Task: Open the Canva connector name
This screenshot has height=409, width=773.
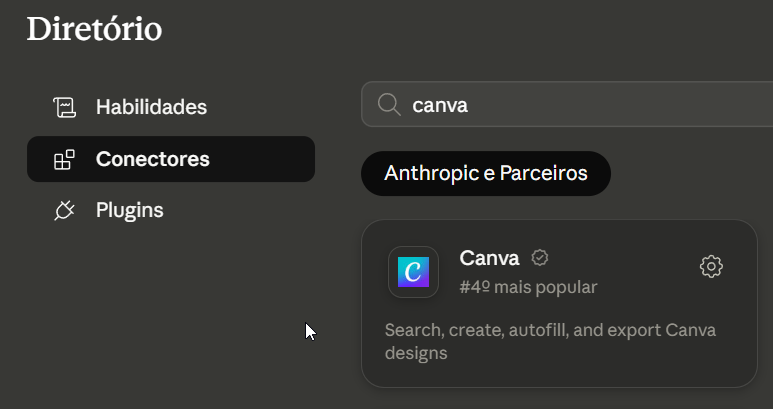Action: pyautogui.click(x=489, y=258)
